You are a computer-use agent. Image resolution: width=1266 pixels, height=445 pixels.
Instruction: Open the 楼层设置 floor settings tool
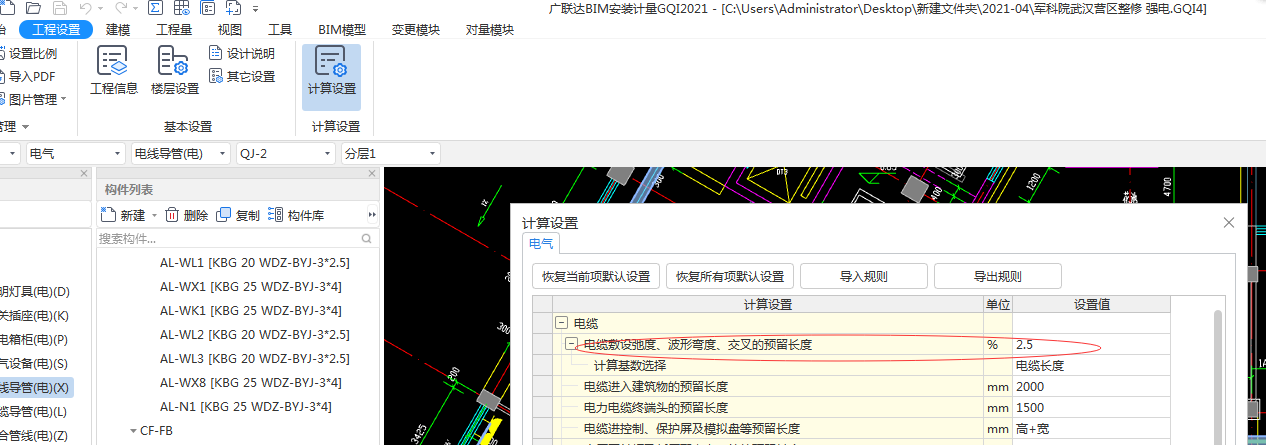coord(175,71)
